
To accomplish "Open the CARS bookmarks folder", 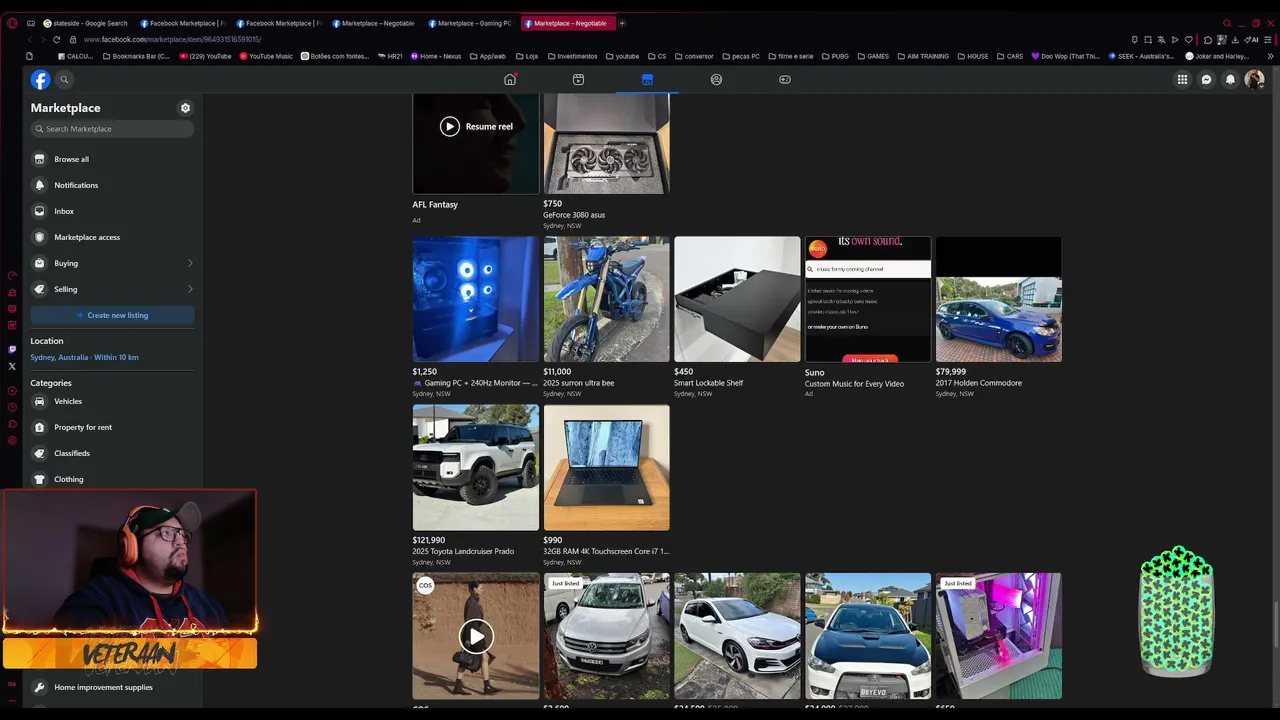I will pyautogui.click(x=1010, y=56).
